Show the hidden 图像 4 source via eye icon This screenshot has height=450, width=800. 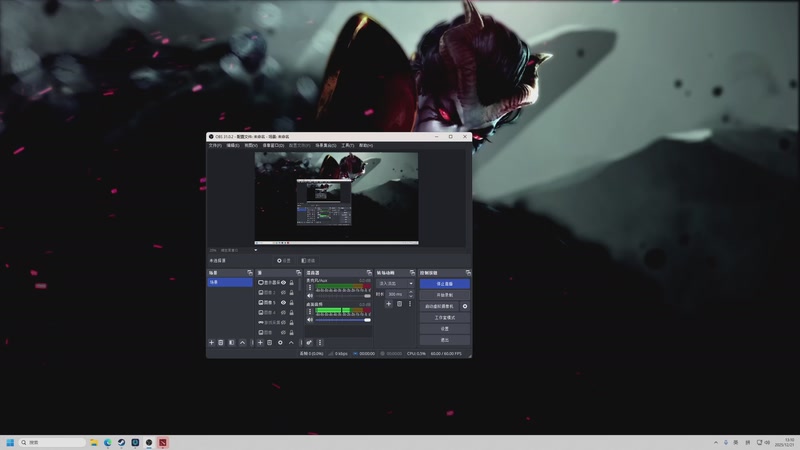(284, 313)
